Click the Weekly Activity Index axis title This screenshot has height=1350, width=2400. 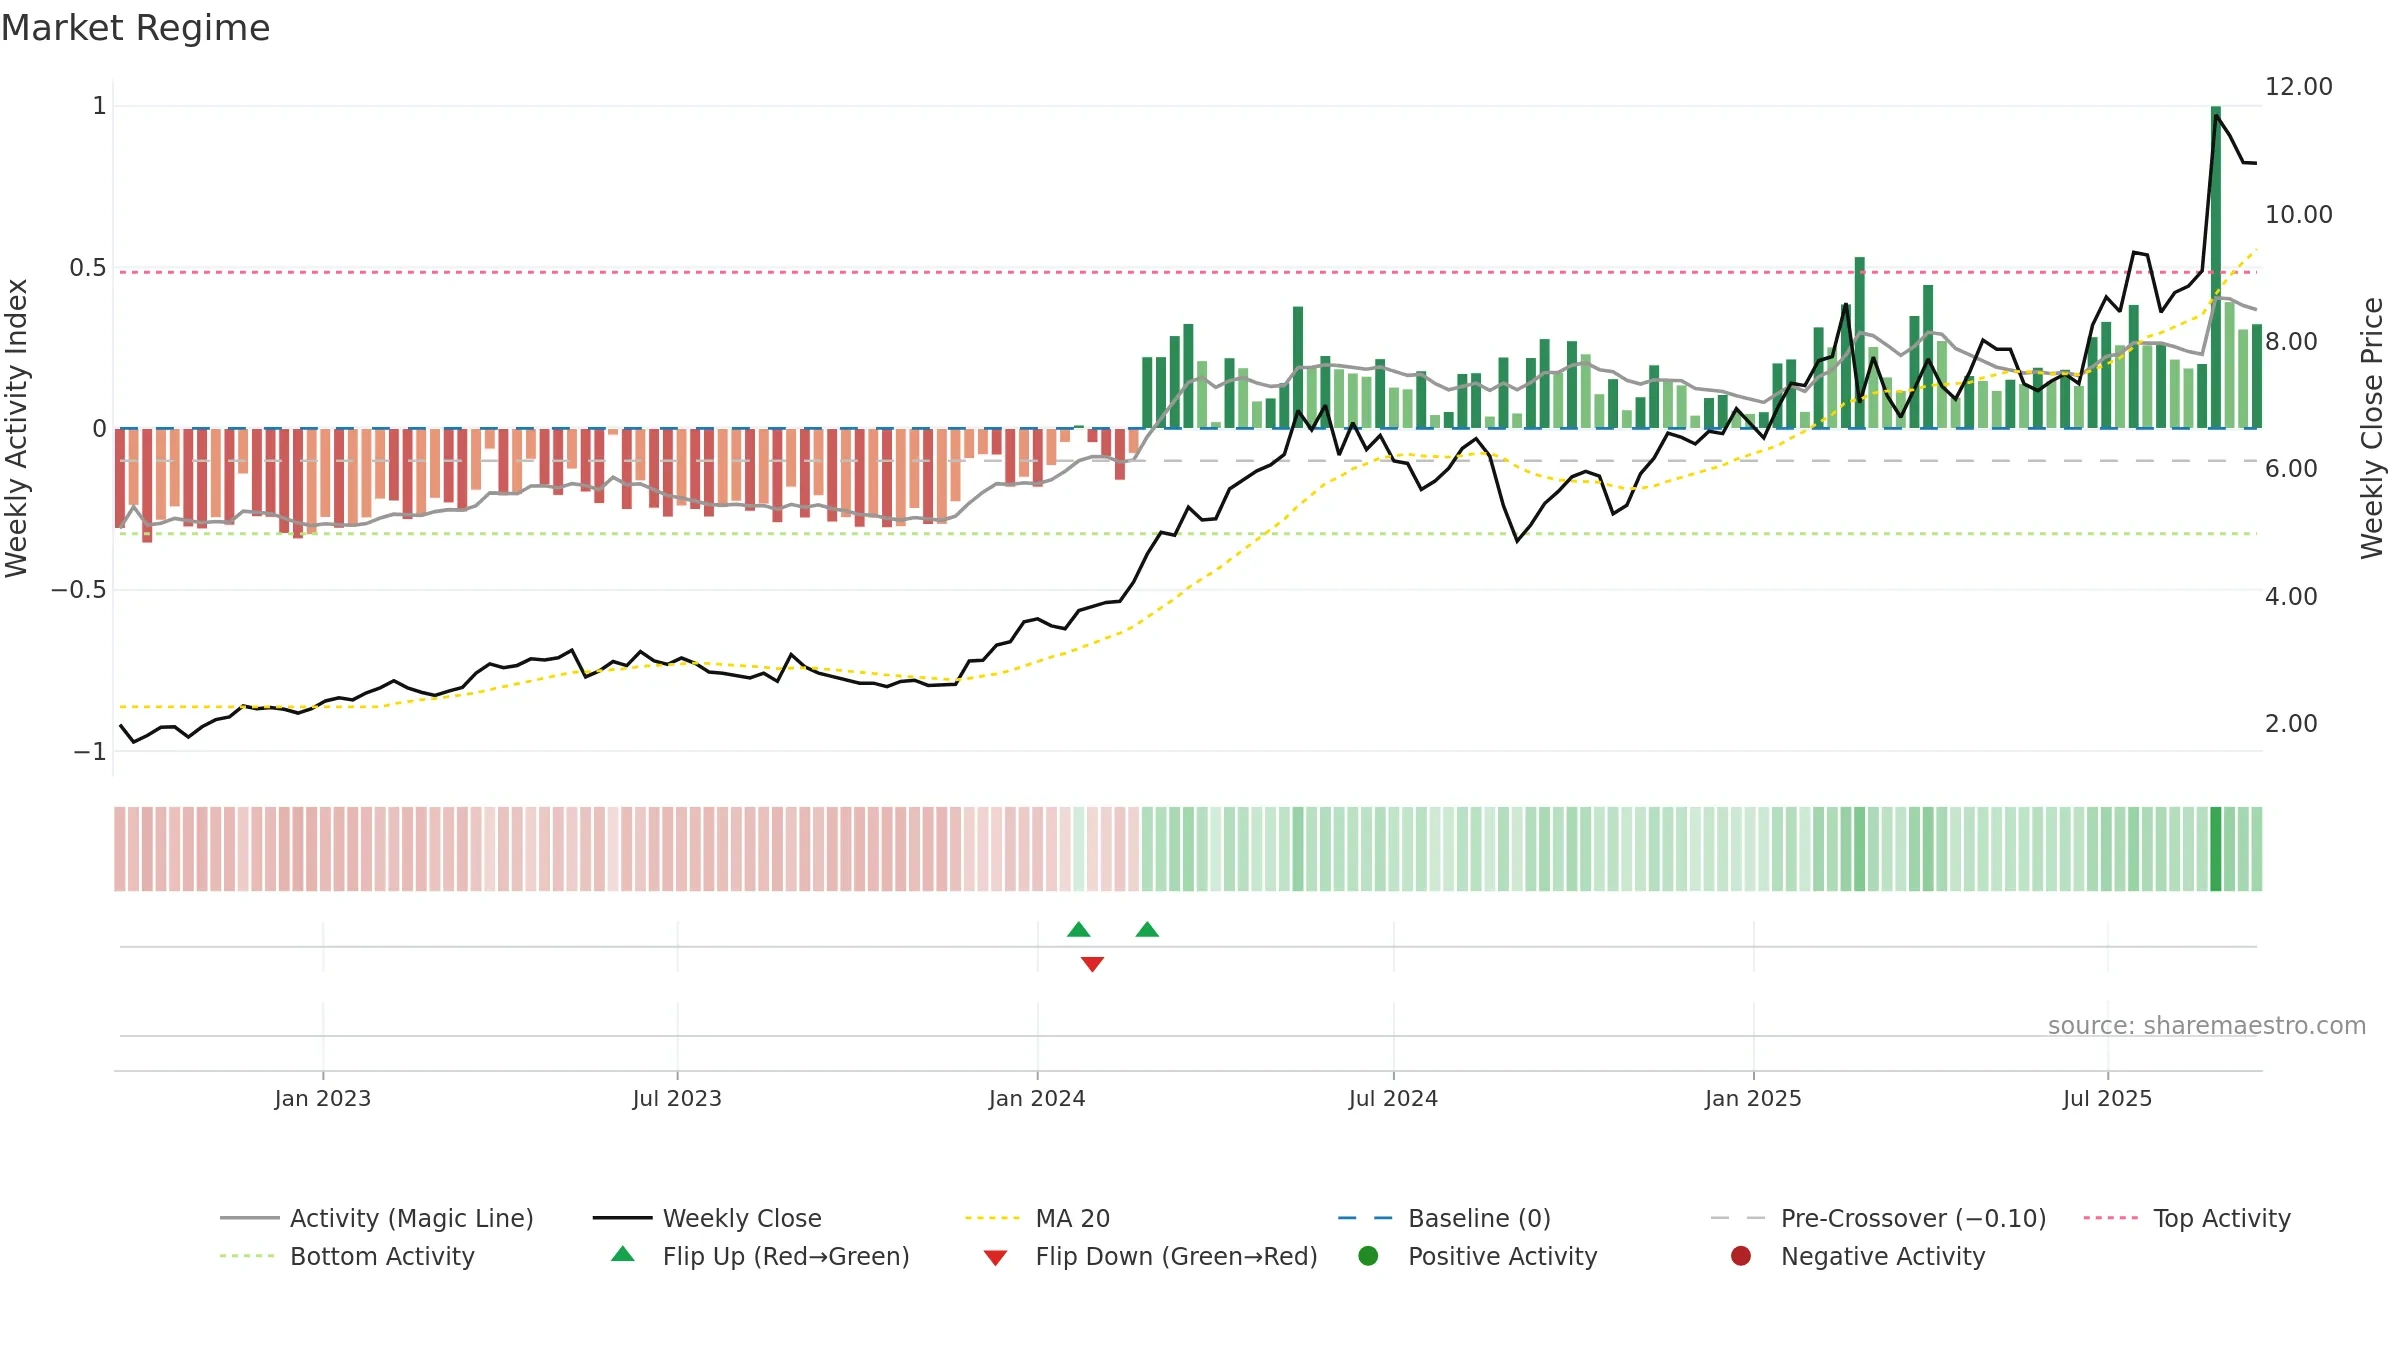17,428
